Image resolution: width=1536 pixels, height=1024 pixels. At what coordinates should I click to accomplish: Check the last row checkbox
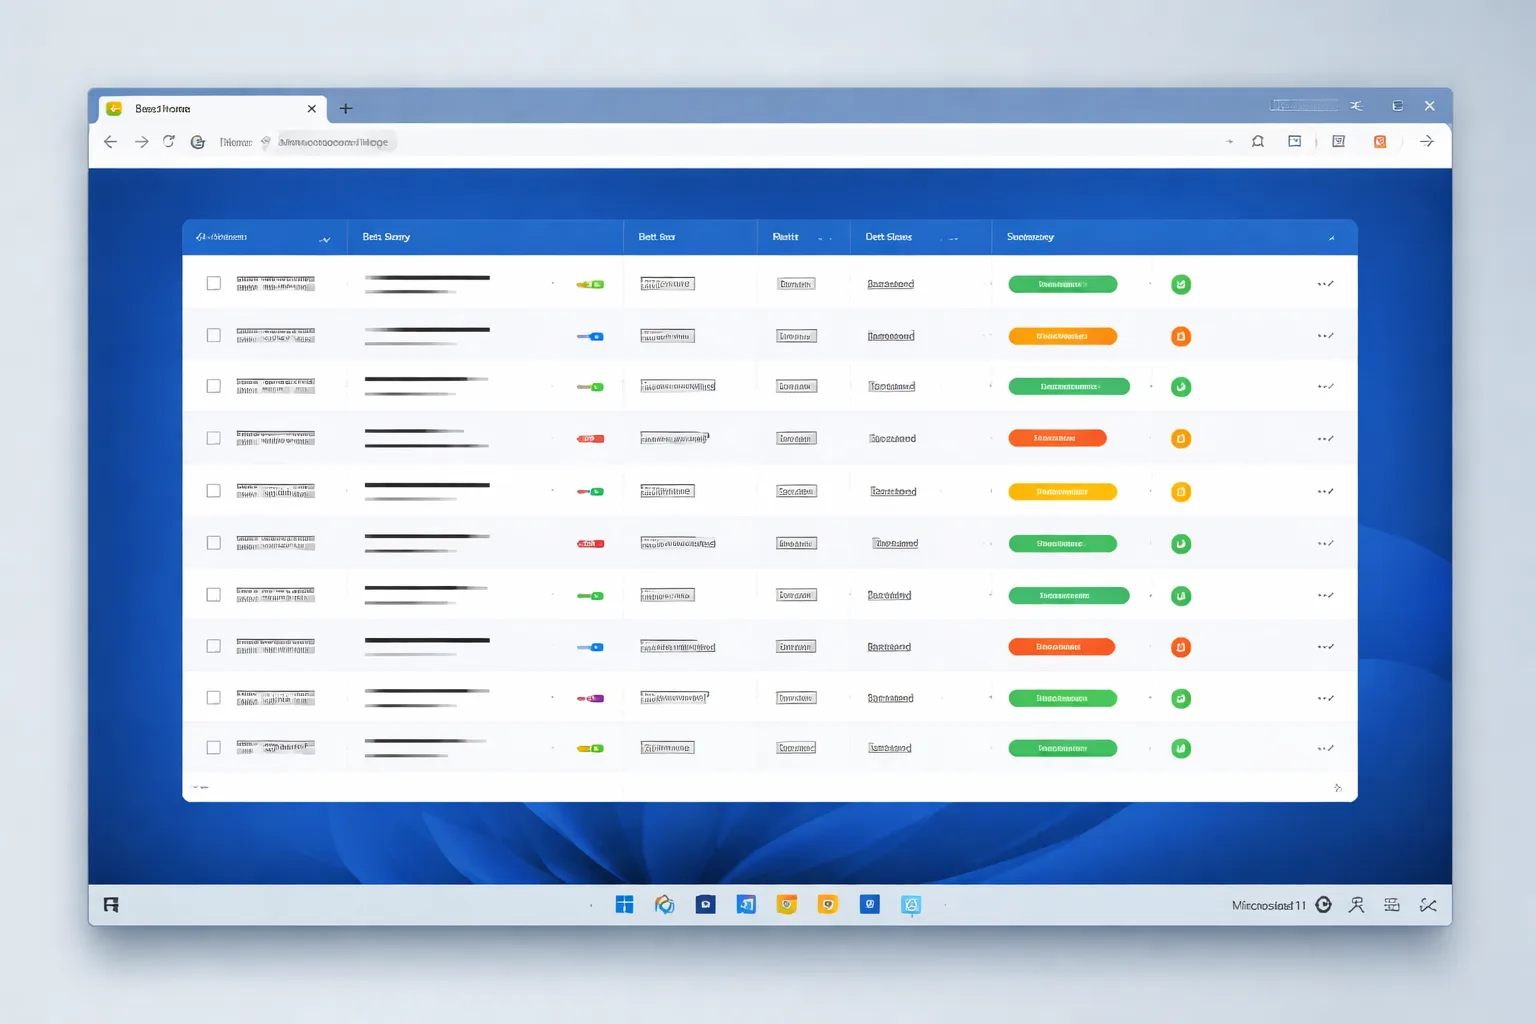(213, 747)
